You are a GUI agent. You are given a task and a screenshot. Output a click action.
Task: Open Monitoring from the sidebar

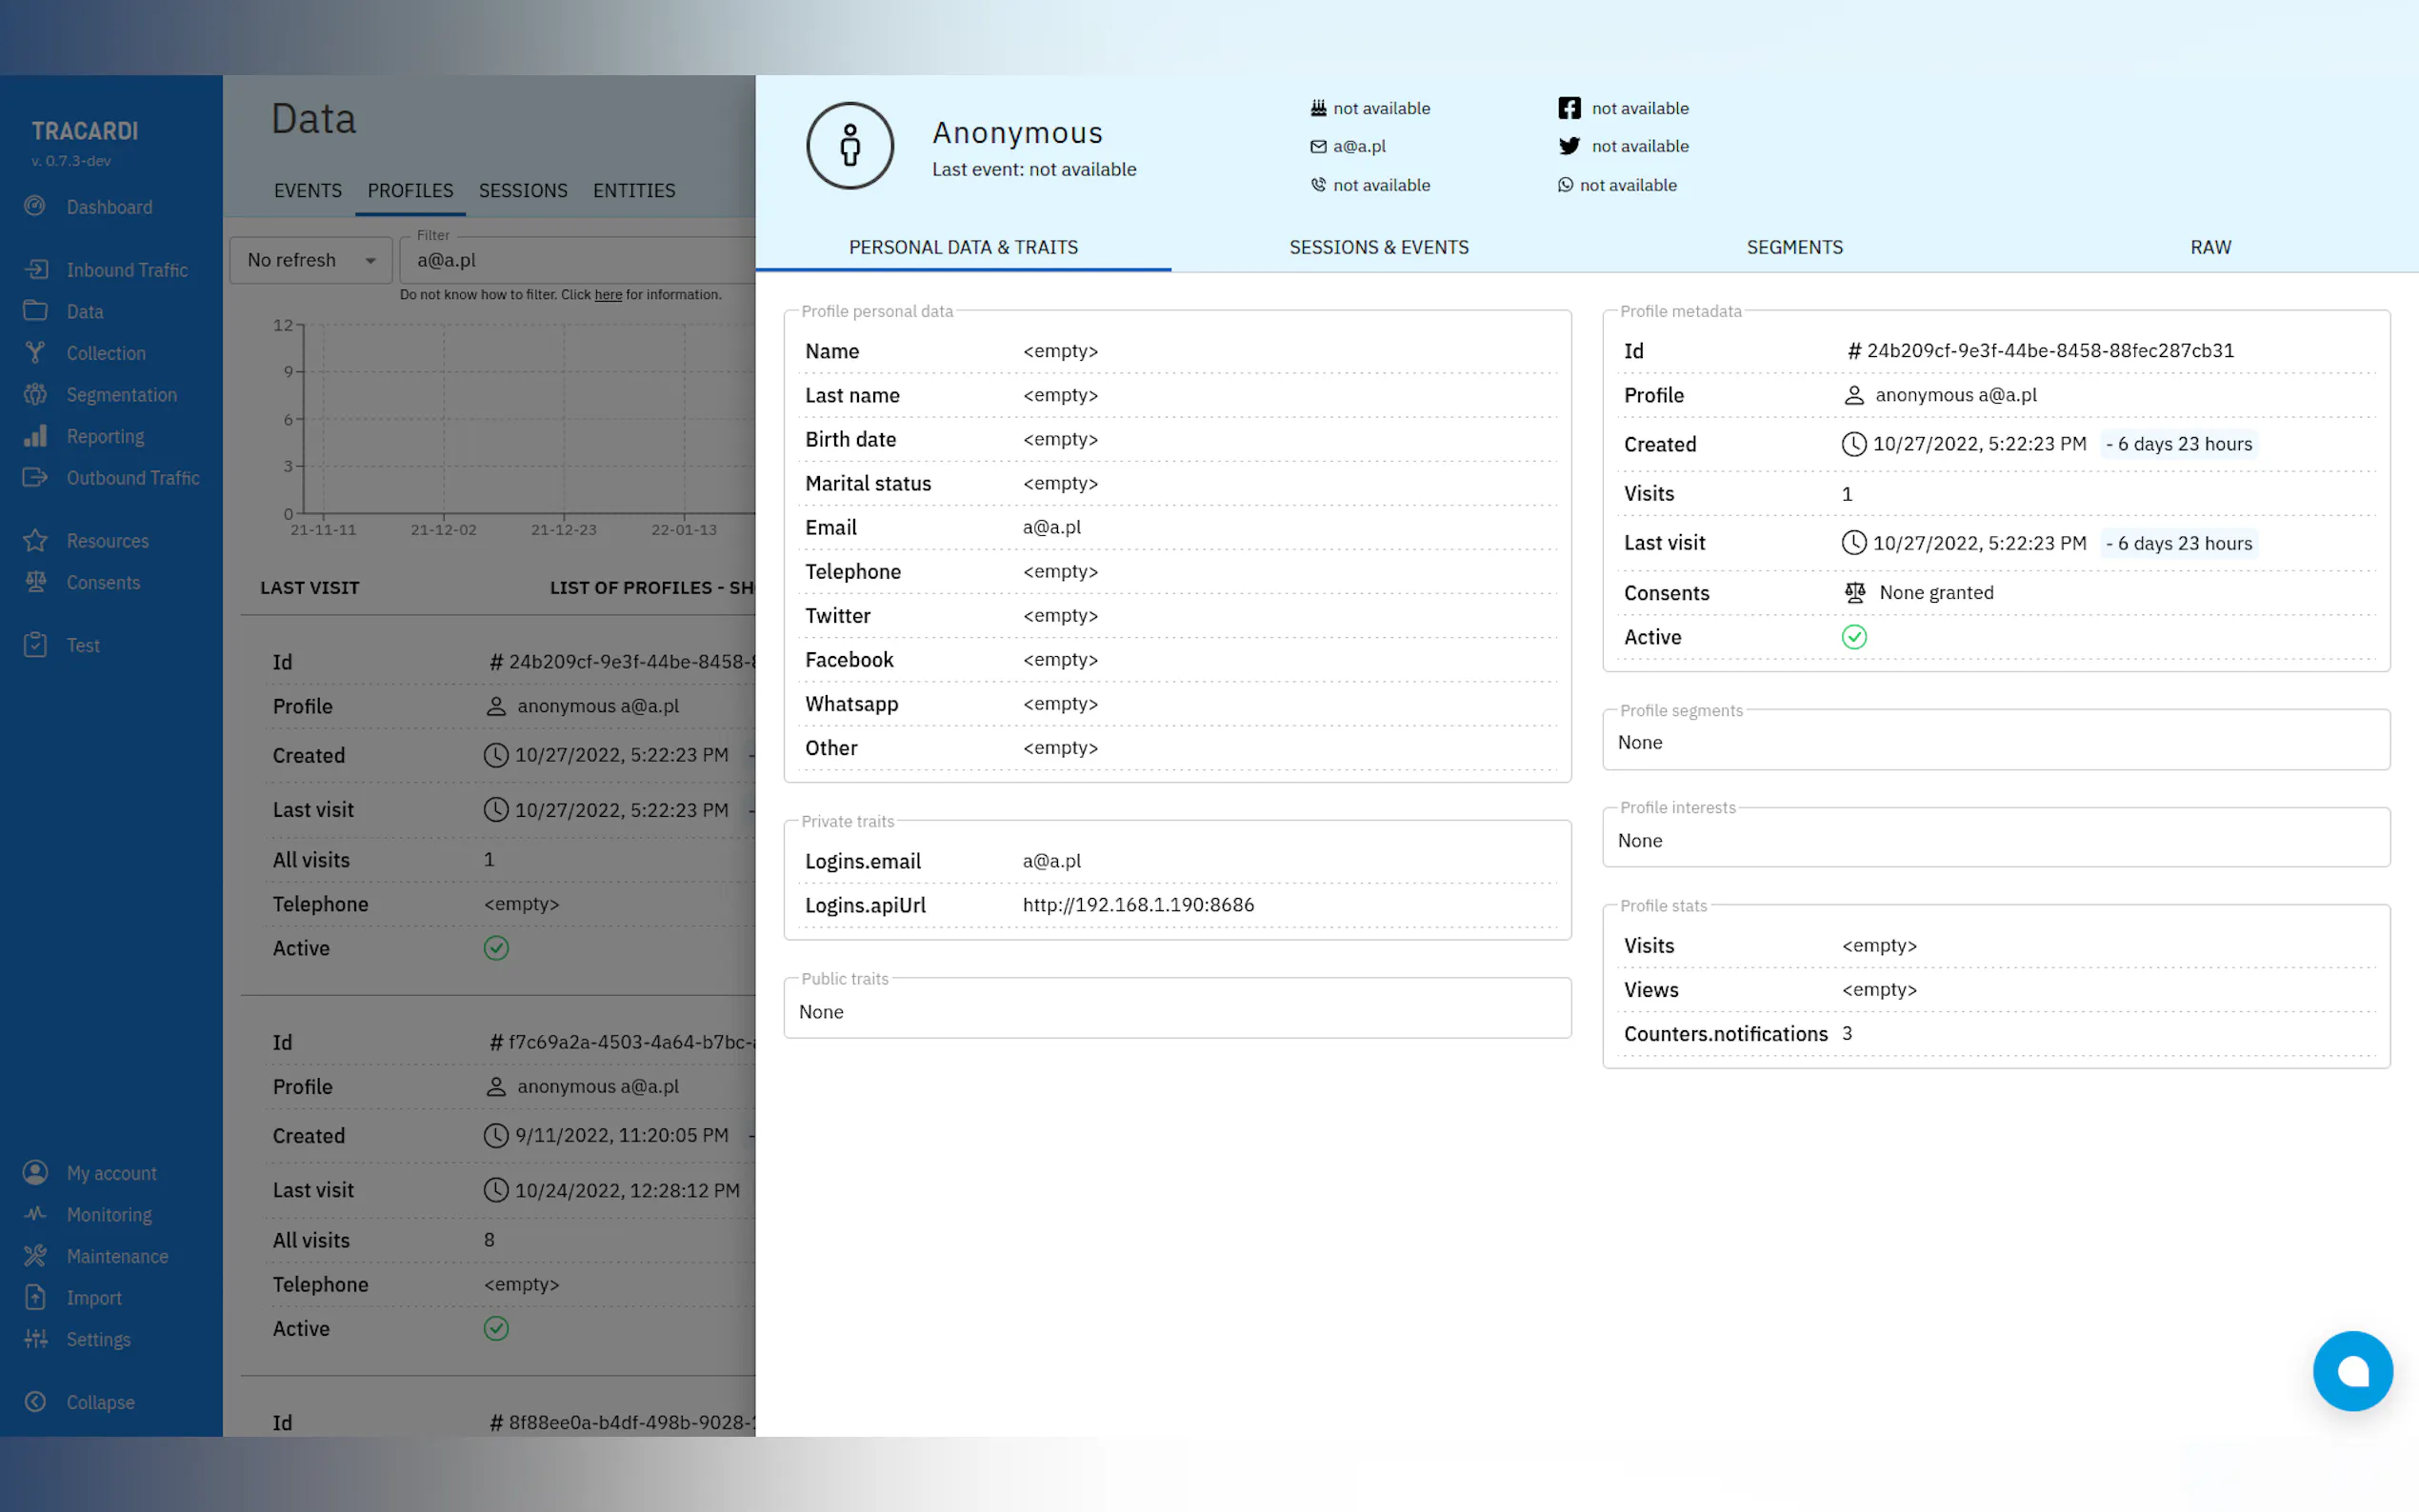pyautogui.click(x=109, y=1214)
